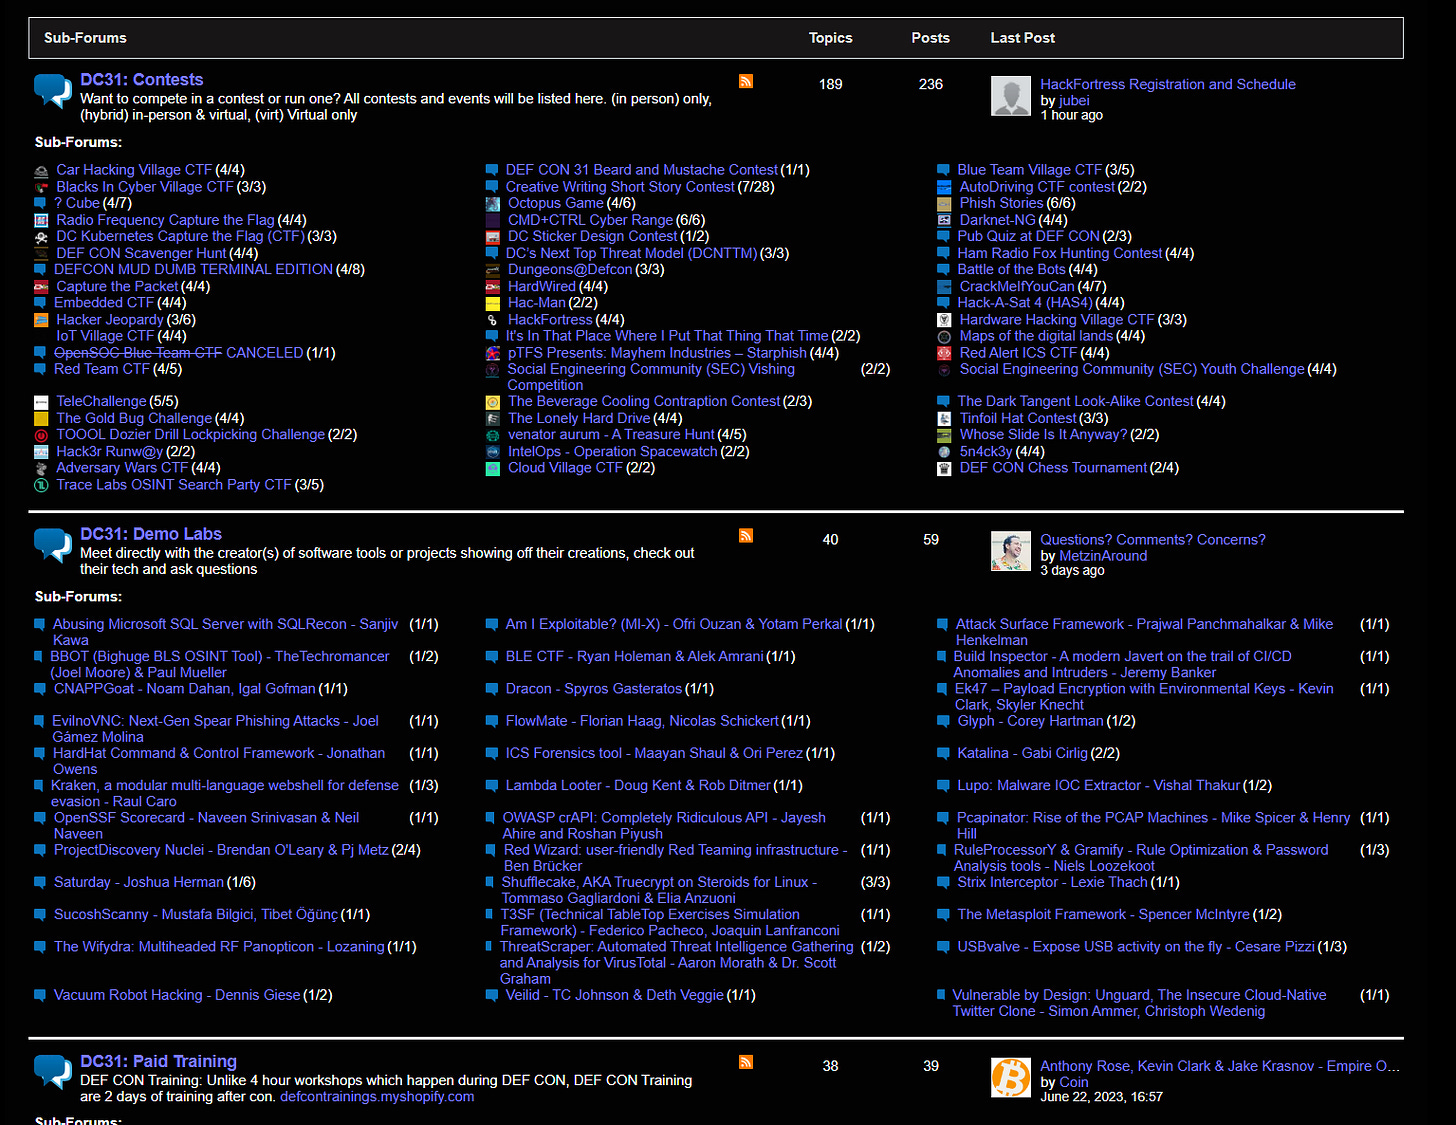This screenshot has height=1125, width=1456.
Task: Click the speech bubble icon beside DC31: Paid Training
Action: point(53,1072)
